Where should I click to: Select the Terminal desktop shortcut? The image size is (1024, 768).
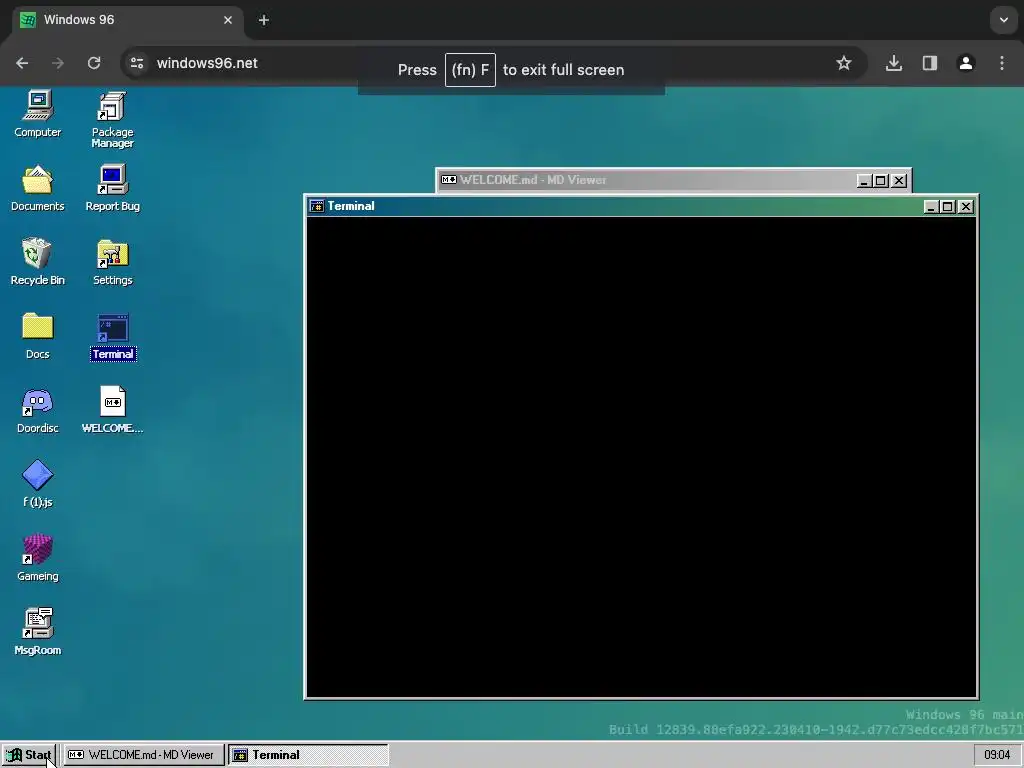(x=113, y=337)
